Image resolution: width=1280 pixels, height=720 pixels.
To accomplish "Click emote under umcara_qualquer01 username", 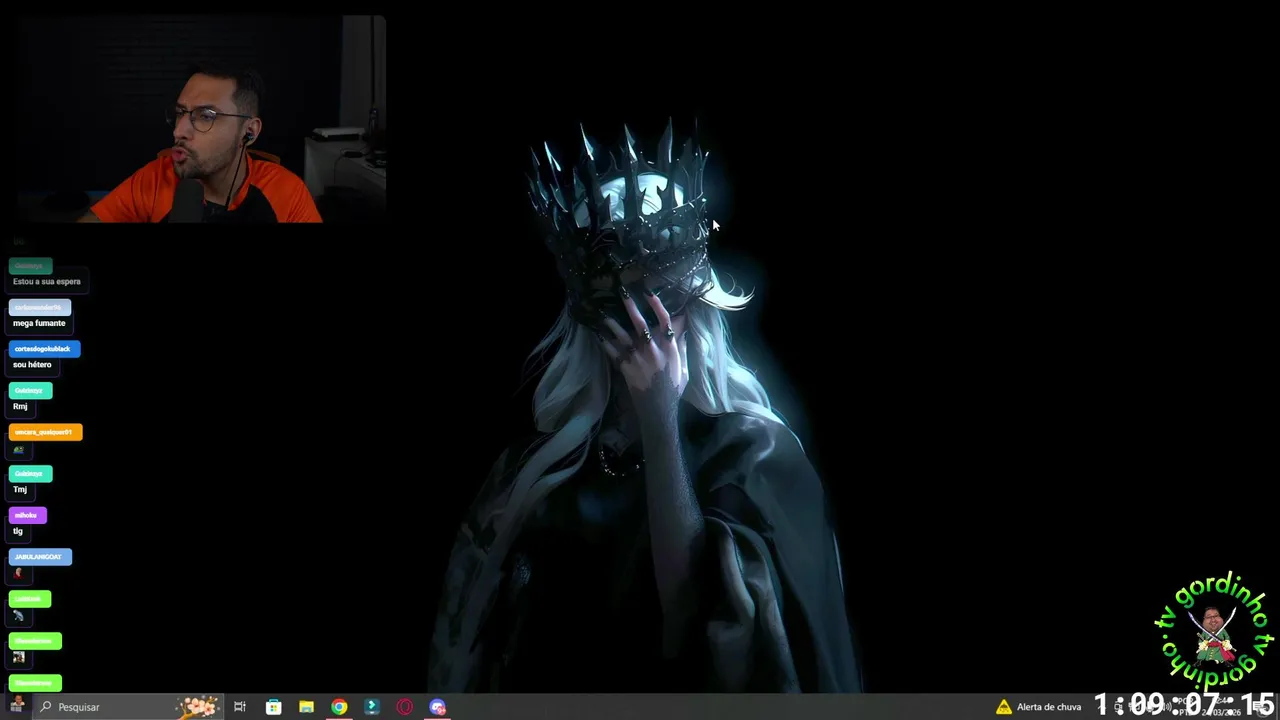I will click(x=18, y=449).
